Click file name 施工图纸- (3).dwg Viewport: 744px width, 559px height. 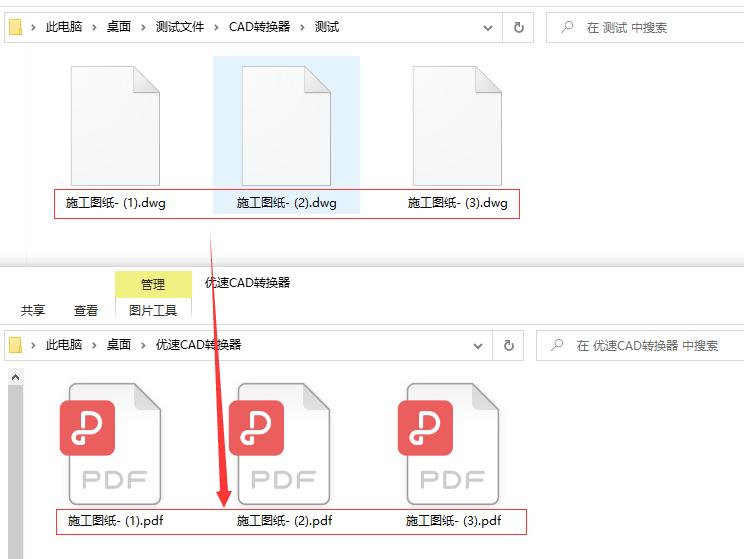(457, 203)
